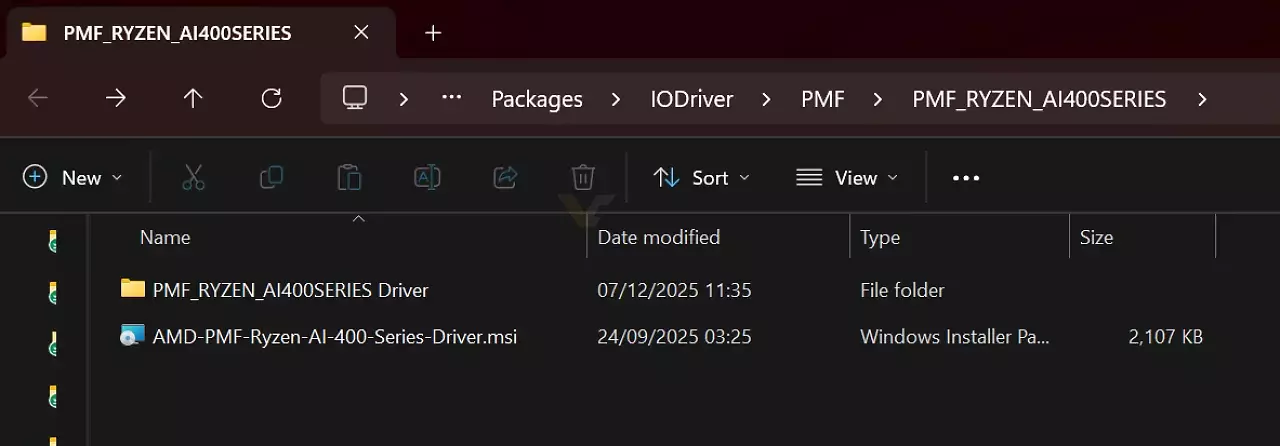Click the Delete trash icon
The height and width of the screenshot is (446, 1280).
(583, 178)
